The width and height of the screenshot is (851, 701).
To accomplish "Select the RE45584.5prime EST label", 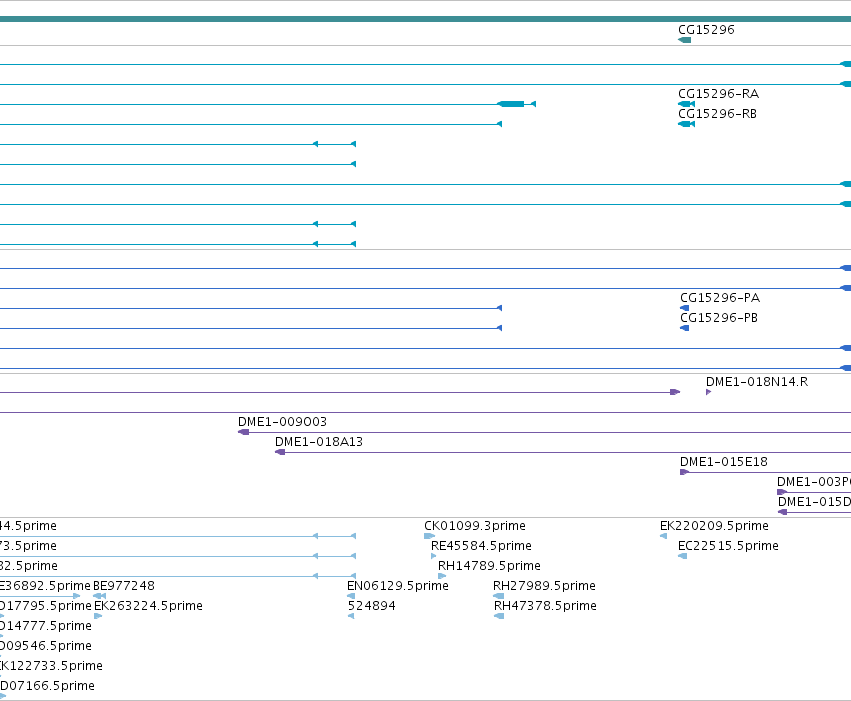I will tap(481, 546).
